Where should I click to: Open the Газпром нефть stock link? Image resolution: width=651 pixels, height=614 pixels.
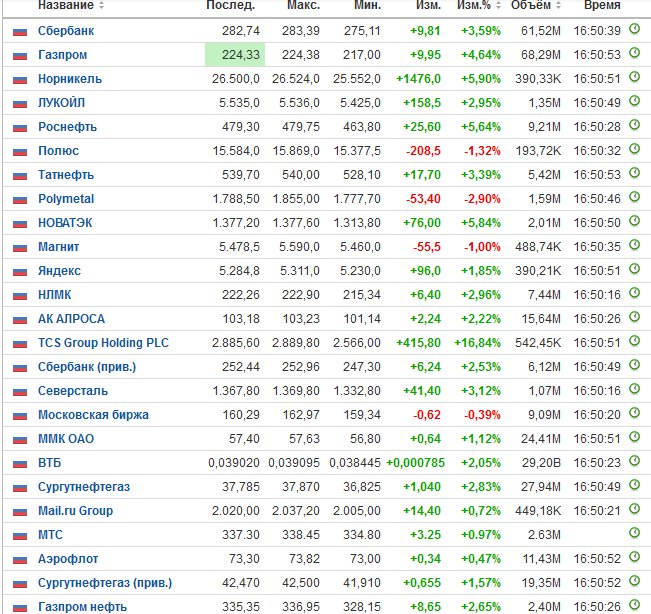[82, 607]
